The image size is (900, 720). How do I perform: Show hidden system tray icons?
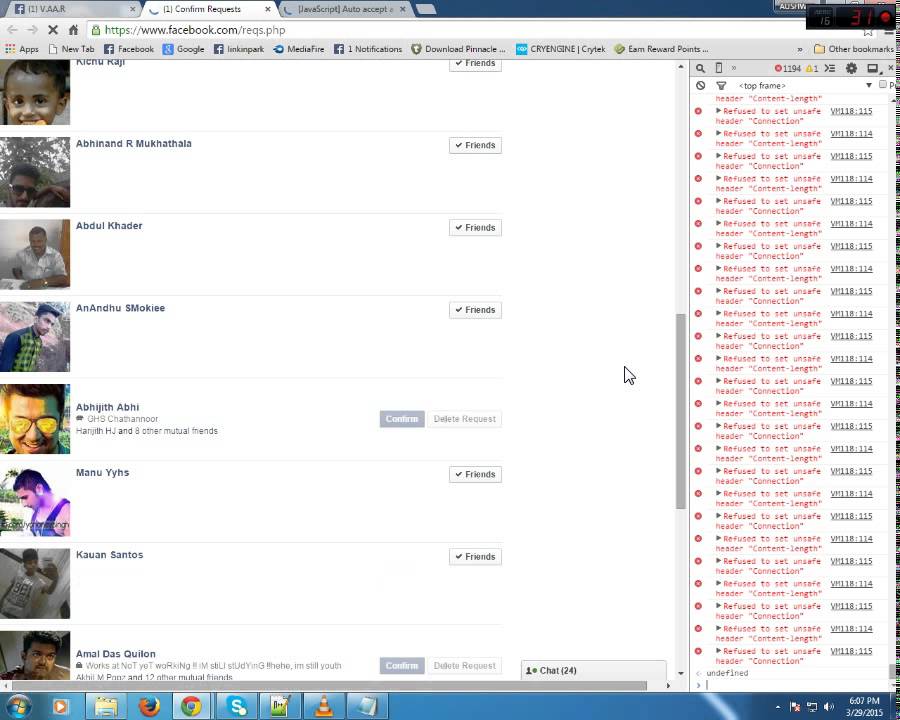pyautogui.click(x=778, y=707)
